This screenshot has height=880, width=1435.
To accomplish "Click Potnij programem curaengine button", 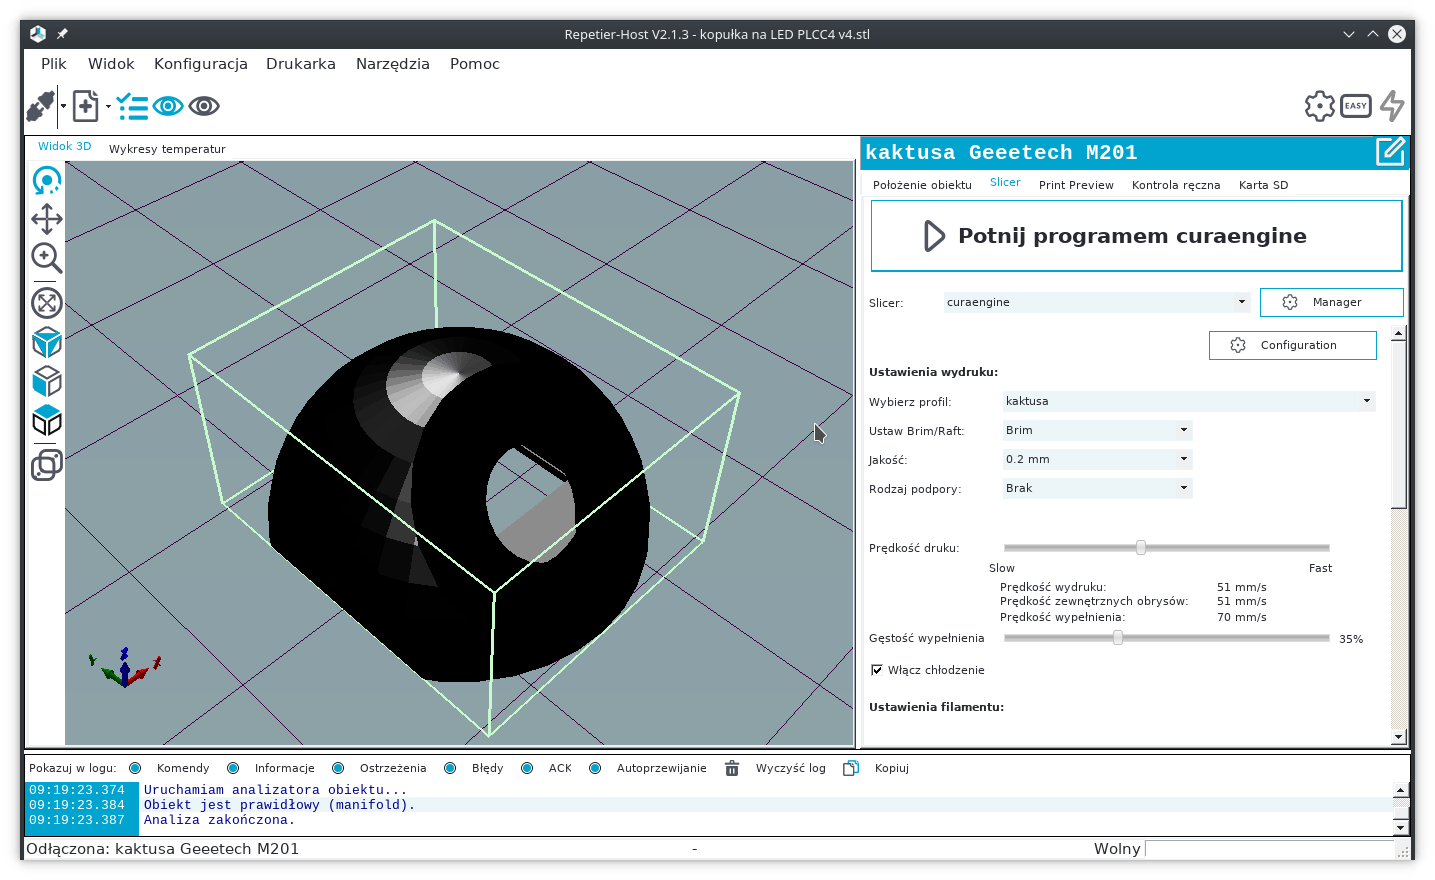I will click(1137, 236).
